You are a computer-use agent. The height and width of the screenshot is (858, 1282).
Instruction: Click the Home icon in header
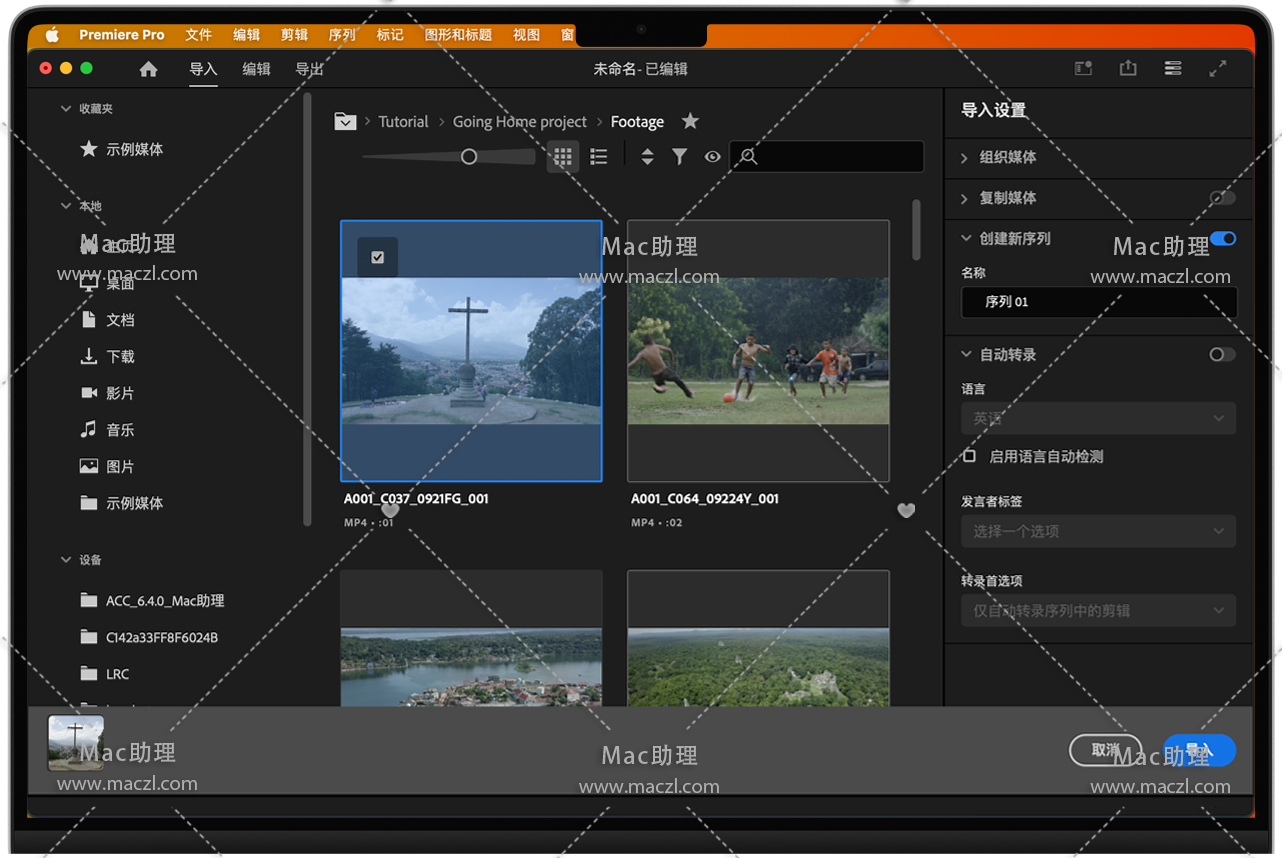click(x=148, y=69)
